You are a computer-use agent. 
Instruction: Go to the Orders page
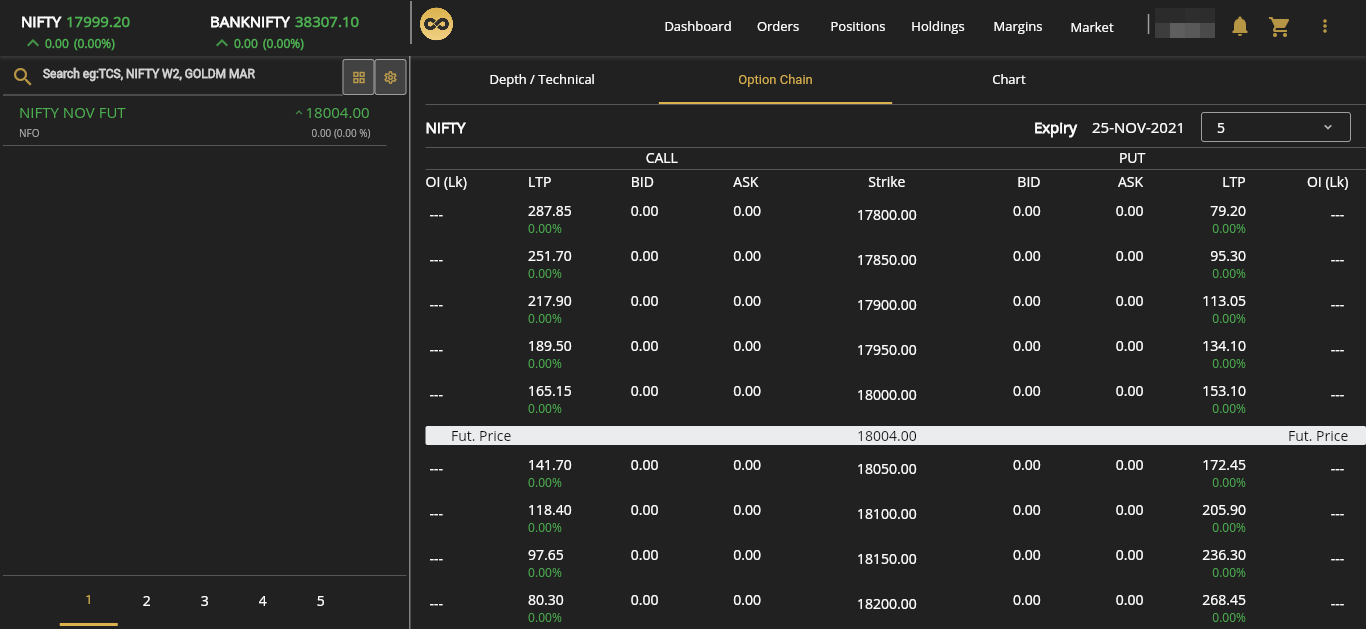point(778,27)
